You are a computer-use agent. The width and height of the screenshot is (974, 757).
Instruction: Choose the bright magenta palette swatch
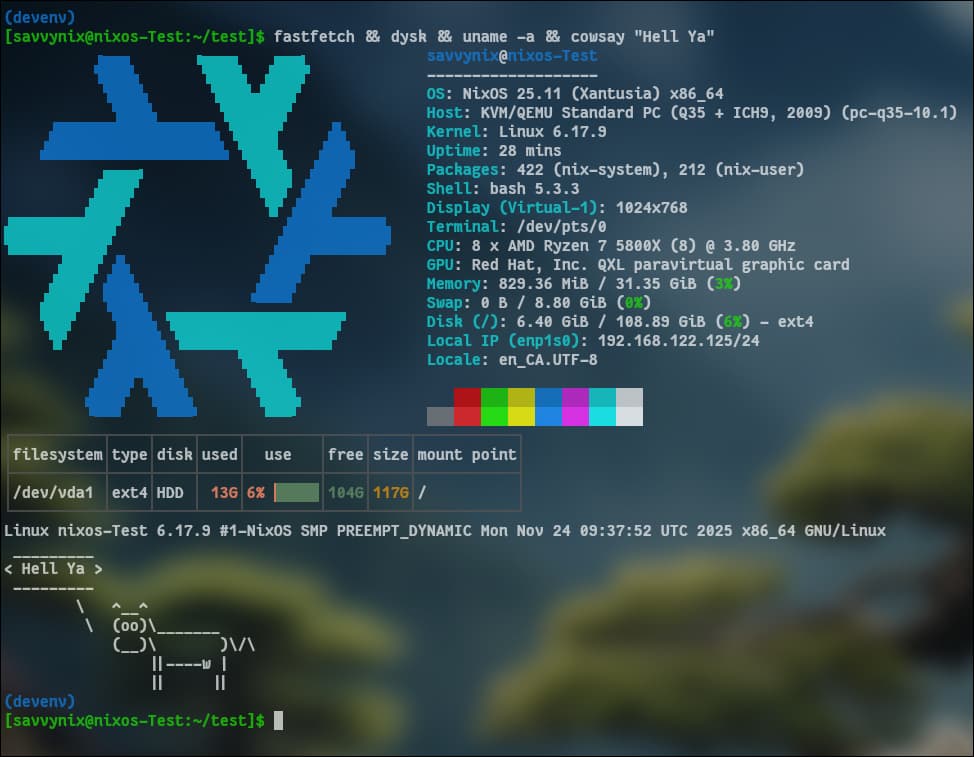tap(575, 416)
